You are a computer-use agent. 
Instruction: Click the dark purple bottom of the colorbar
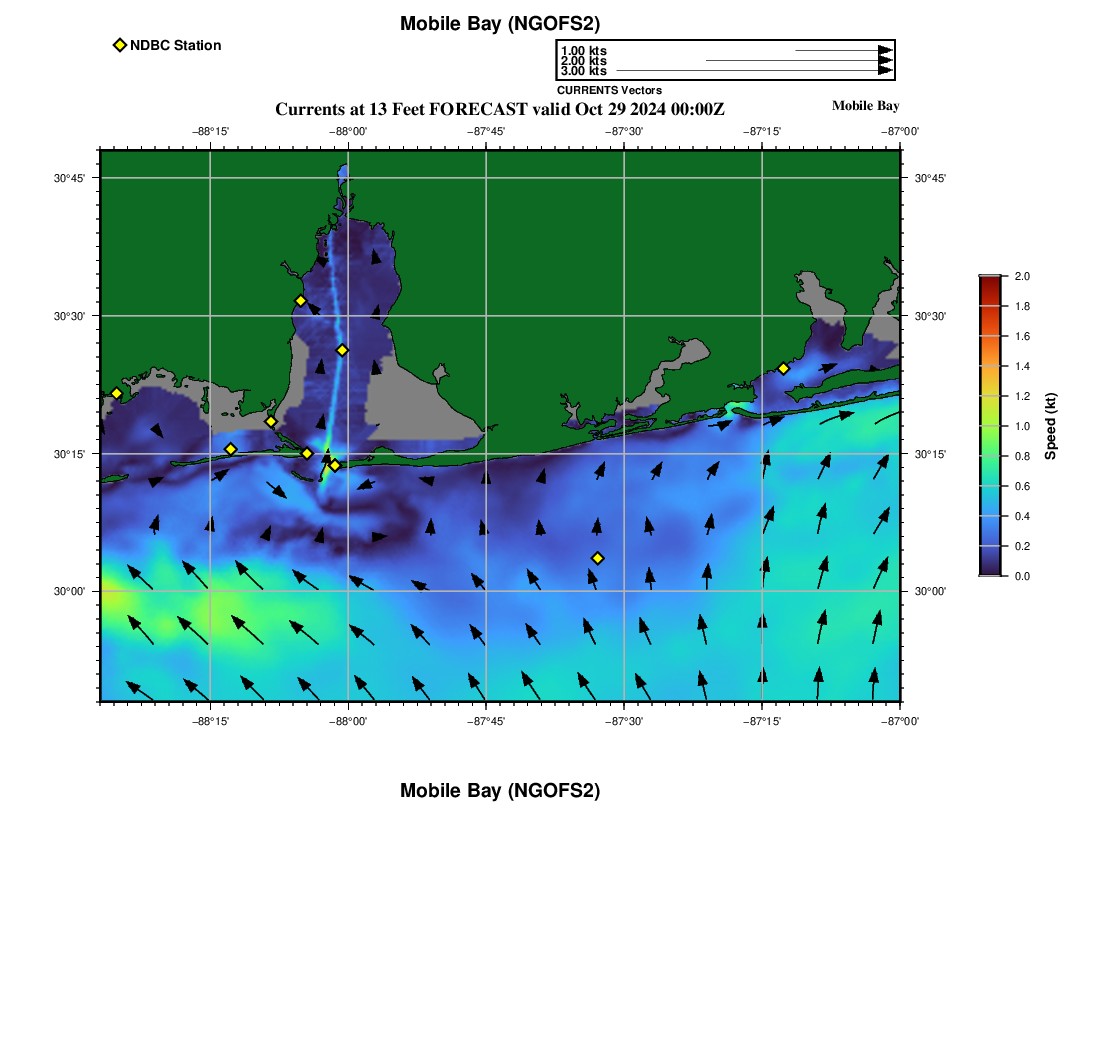point(990,568)
